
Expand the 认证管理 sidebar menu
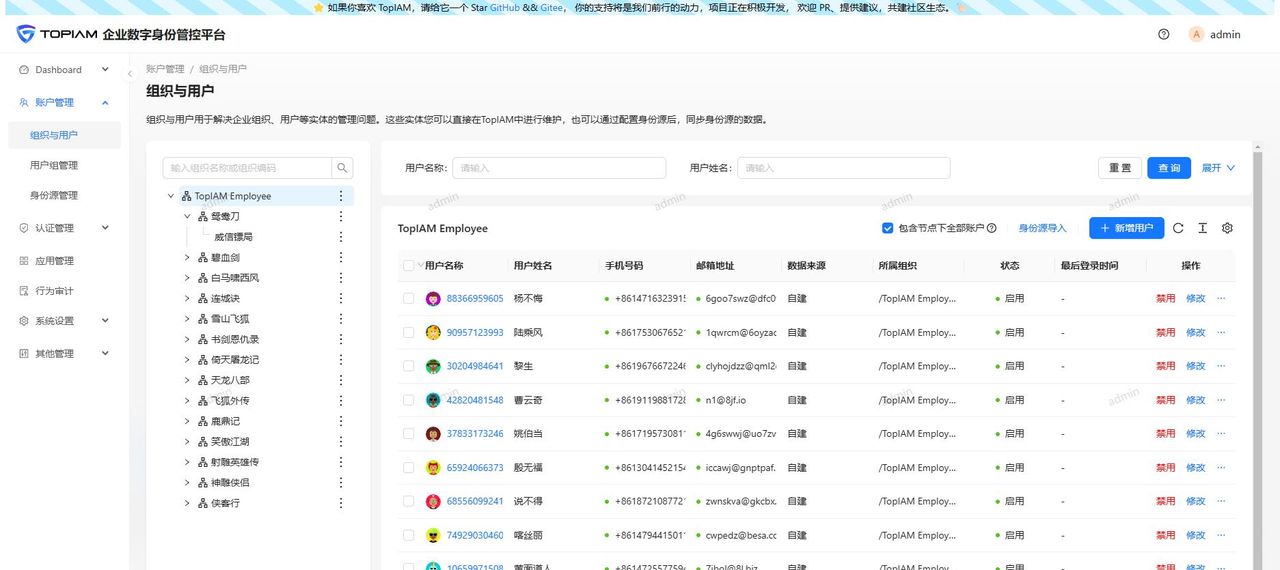point(64,228)
